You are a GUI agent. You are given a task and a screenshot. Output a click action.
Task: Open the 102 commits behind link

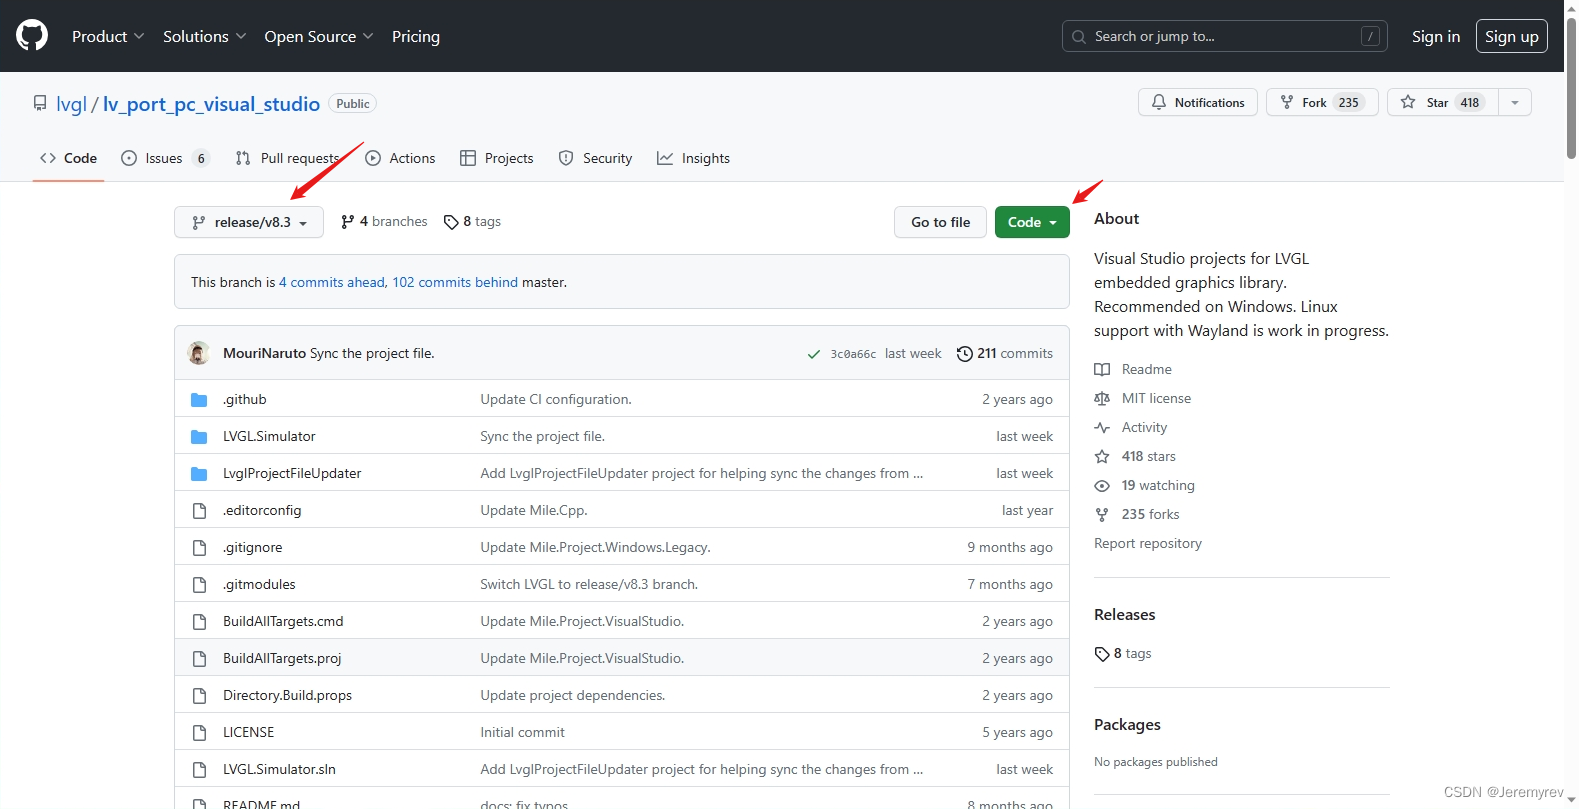455,282
